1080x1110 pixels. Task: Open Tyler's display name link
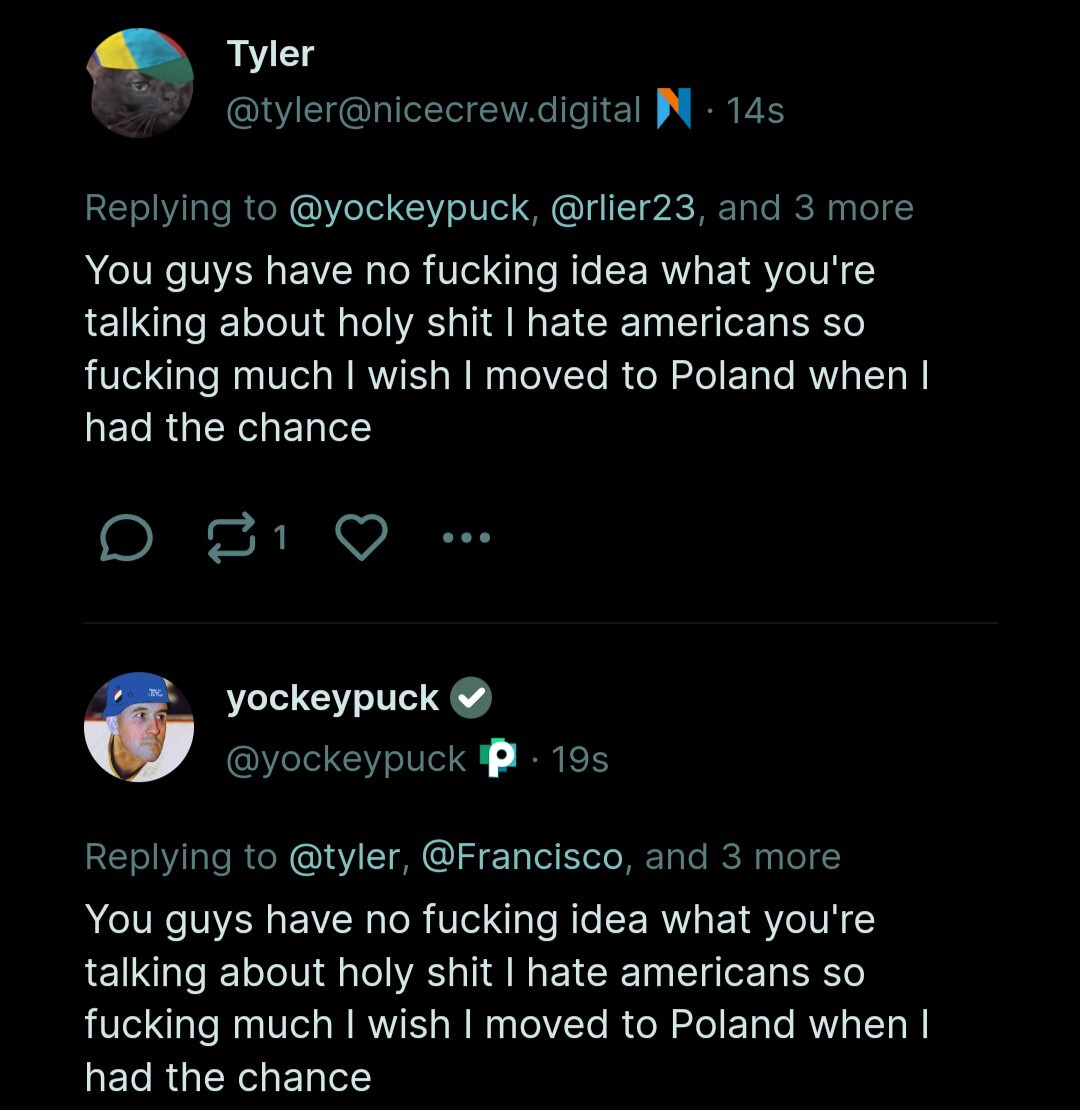[270, 54]
